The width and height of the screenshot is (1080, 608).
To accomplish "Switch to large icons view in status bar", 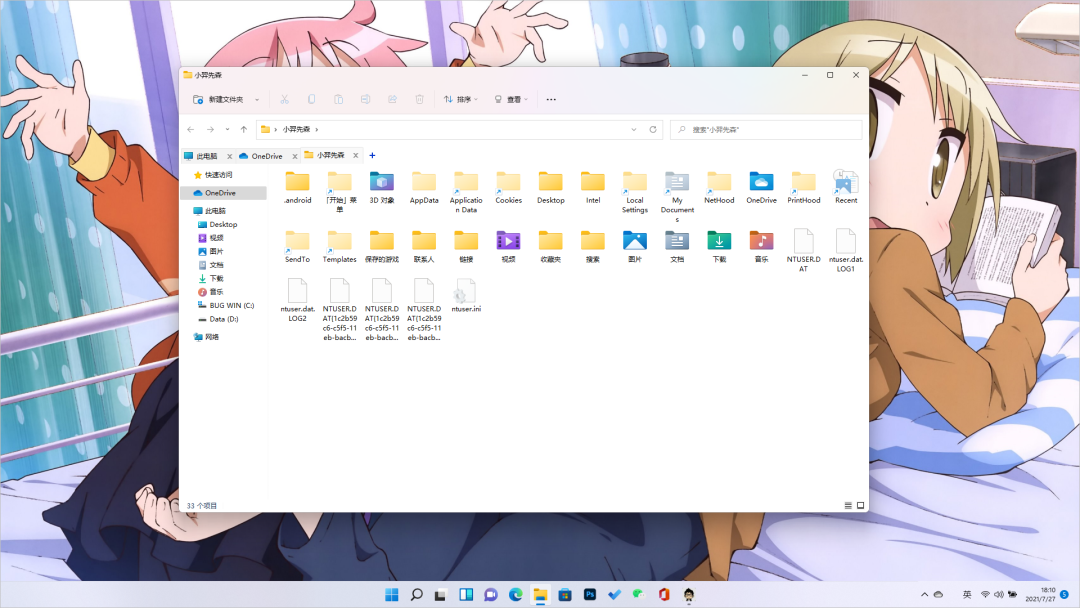I will (x=860, y=506).
